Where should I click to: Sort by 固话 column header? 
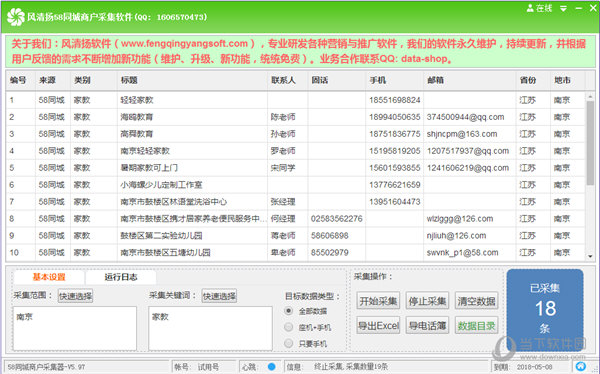coord(337,80)
